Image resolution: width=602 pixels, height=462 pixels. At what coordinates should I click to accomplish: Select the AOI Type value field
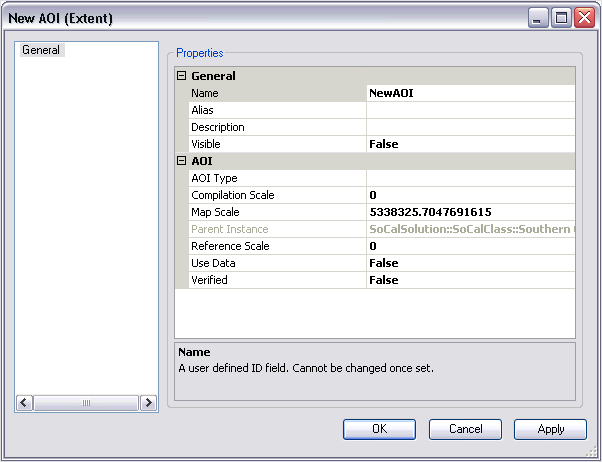point(470,178)
